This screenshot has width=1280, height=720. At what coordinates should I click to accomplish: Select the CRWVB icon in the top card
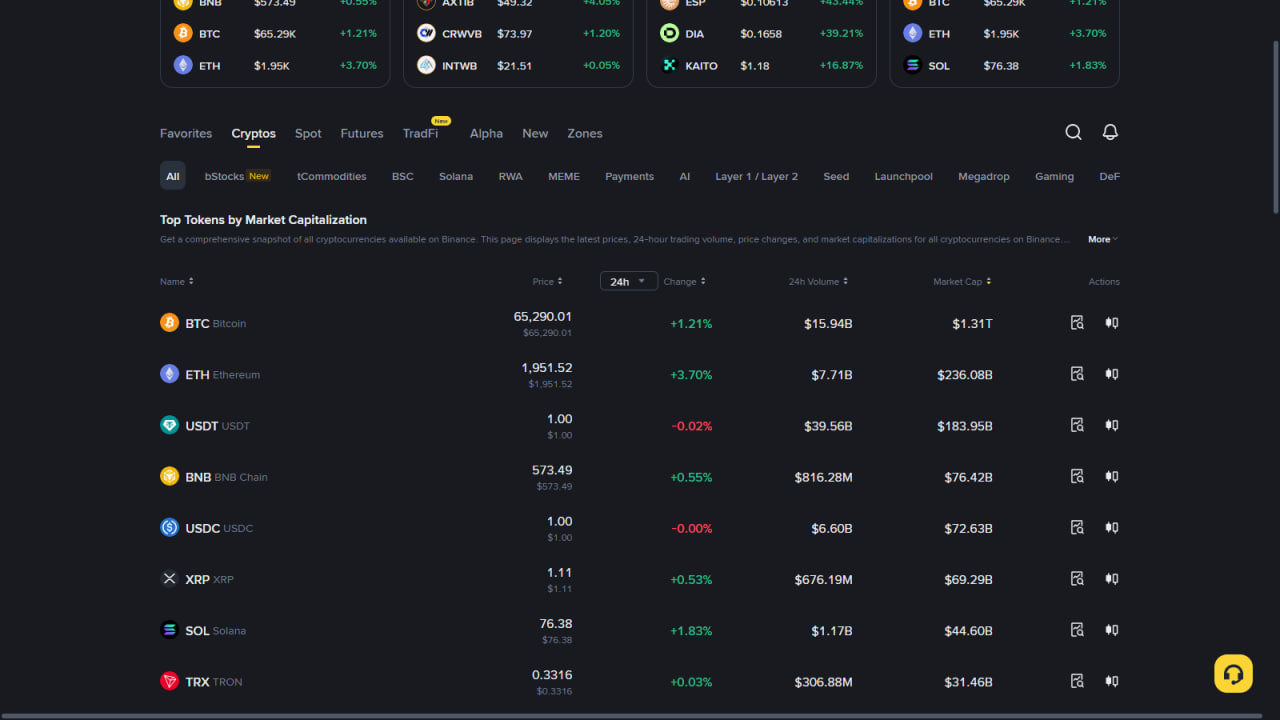click(426, 33)
